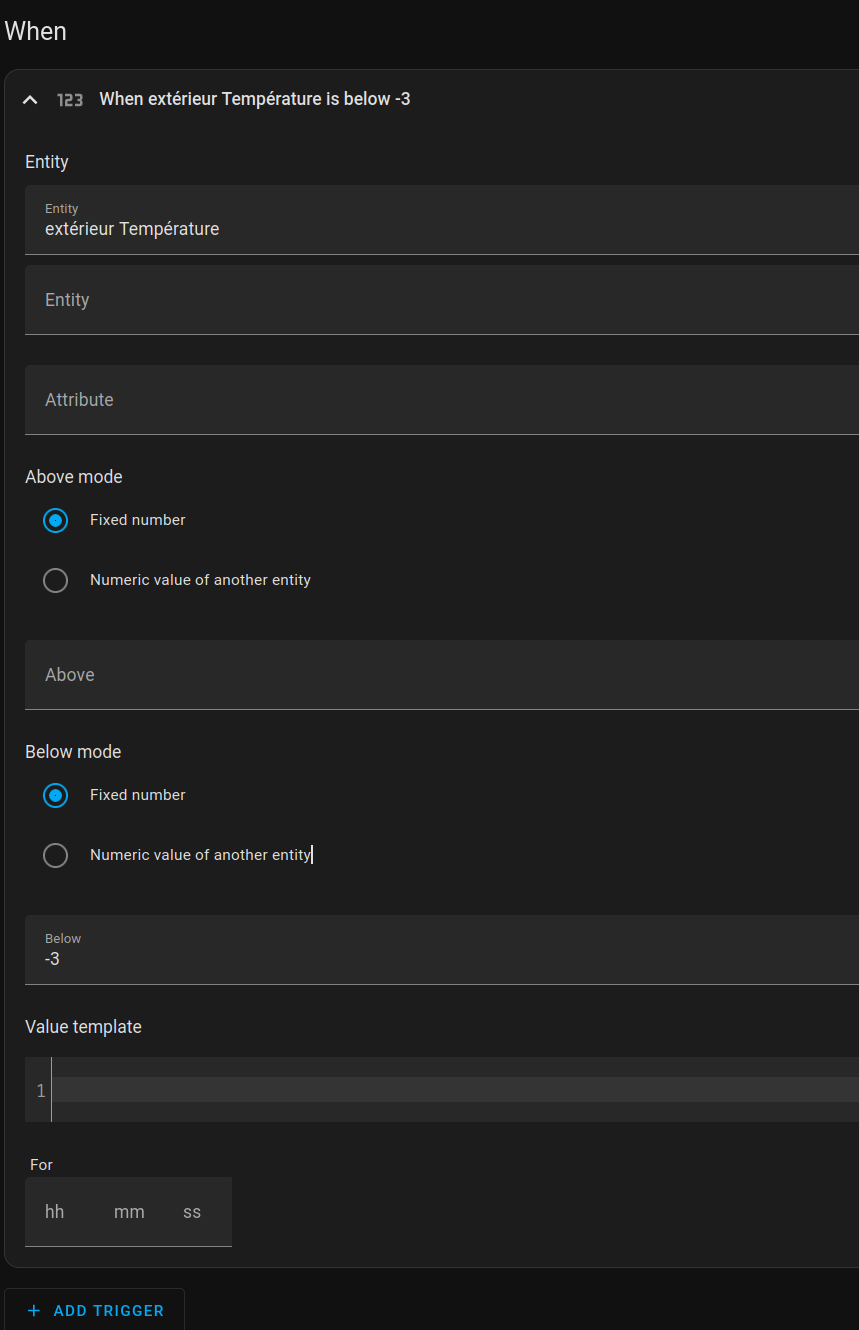Select 'Numeric value of another entity' for Above mode
The width and height of the screenshot is (859, 1330).
coord(56,580)
